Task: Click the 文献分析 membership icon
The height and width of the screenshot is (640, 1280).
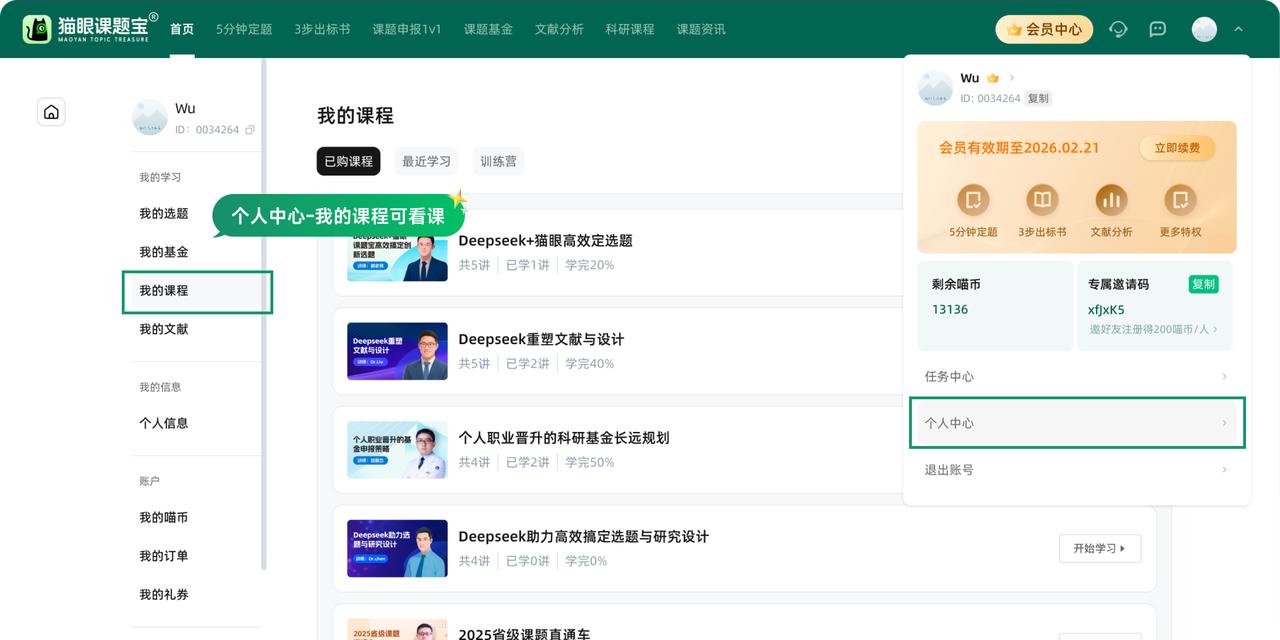Action: [1111, 200]
